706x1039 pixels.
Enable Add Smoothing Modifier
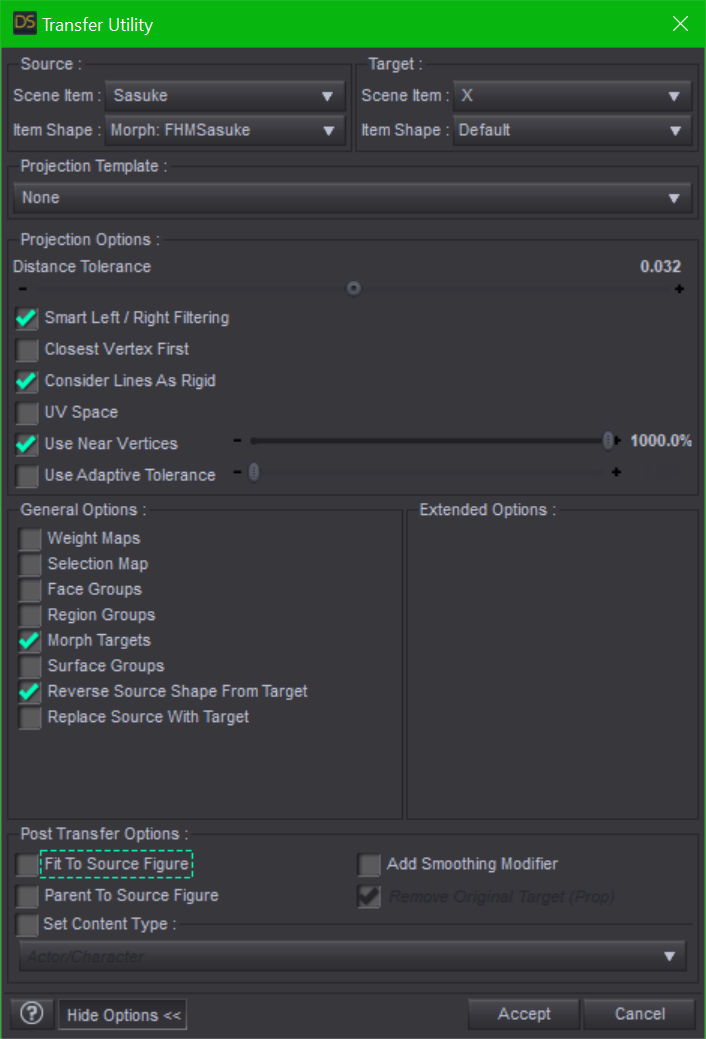(370, 864)
